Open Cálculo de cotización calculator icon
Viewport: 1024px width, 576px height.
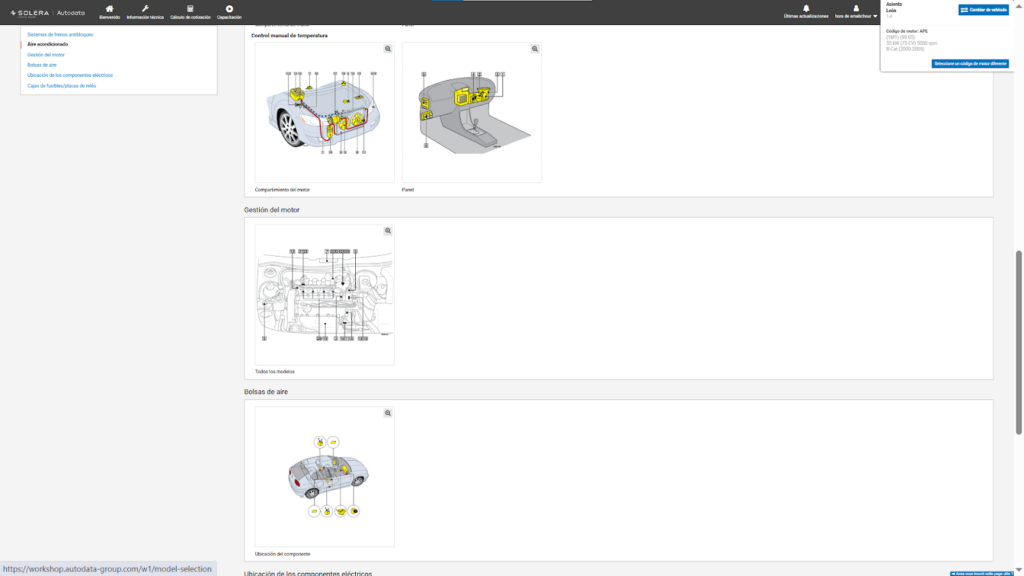190,9
